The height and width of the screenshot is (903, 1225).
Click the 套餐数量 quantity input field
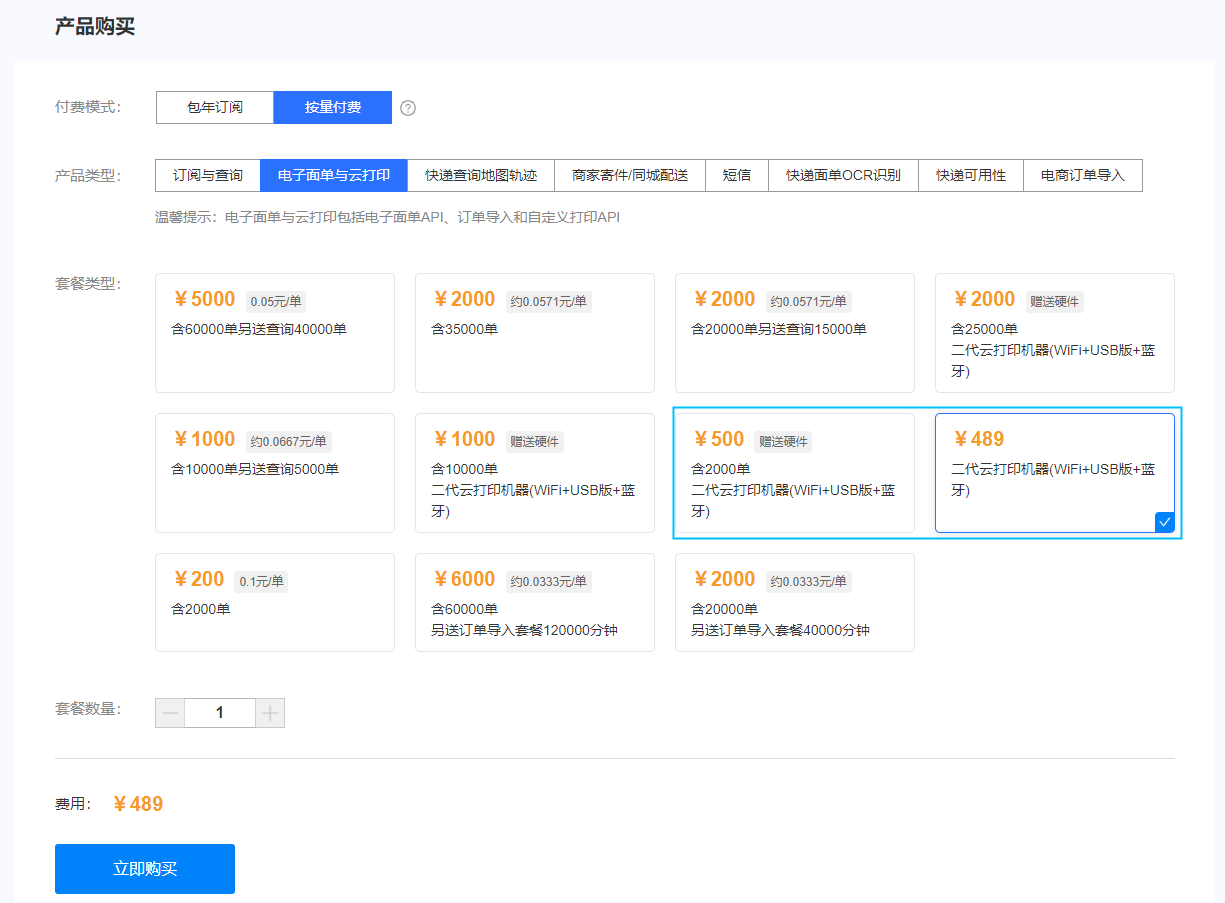pyautogui.click(x=220, y=713)
